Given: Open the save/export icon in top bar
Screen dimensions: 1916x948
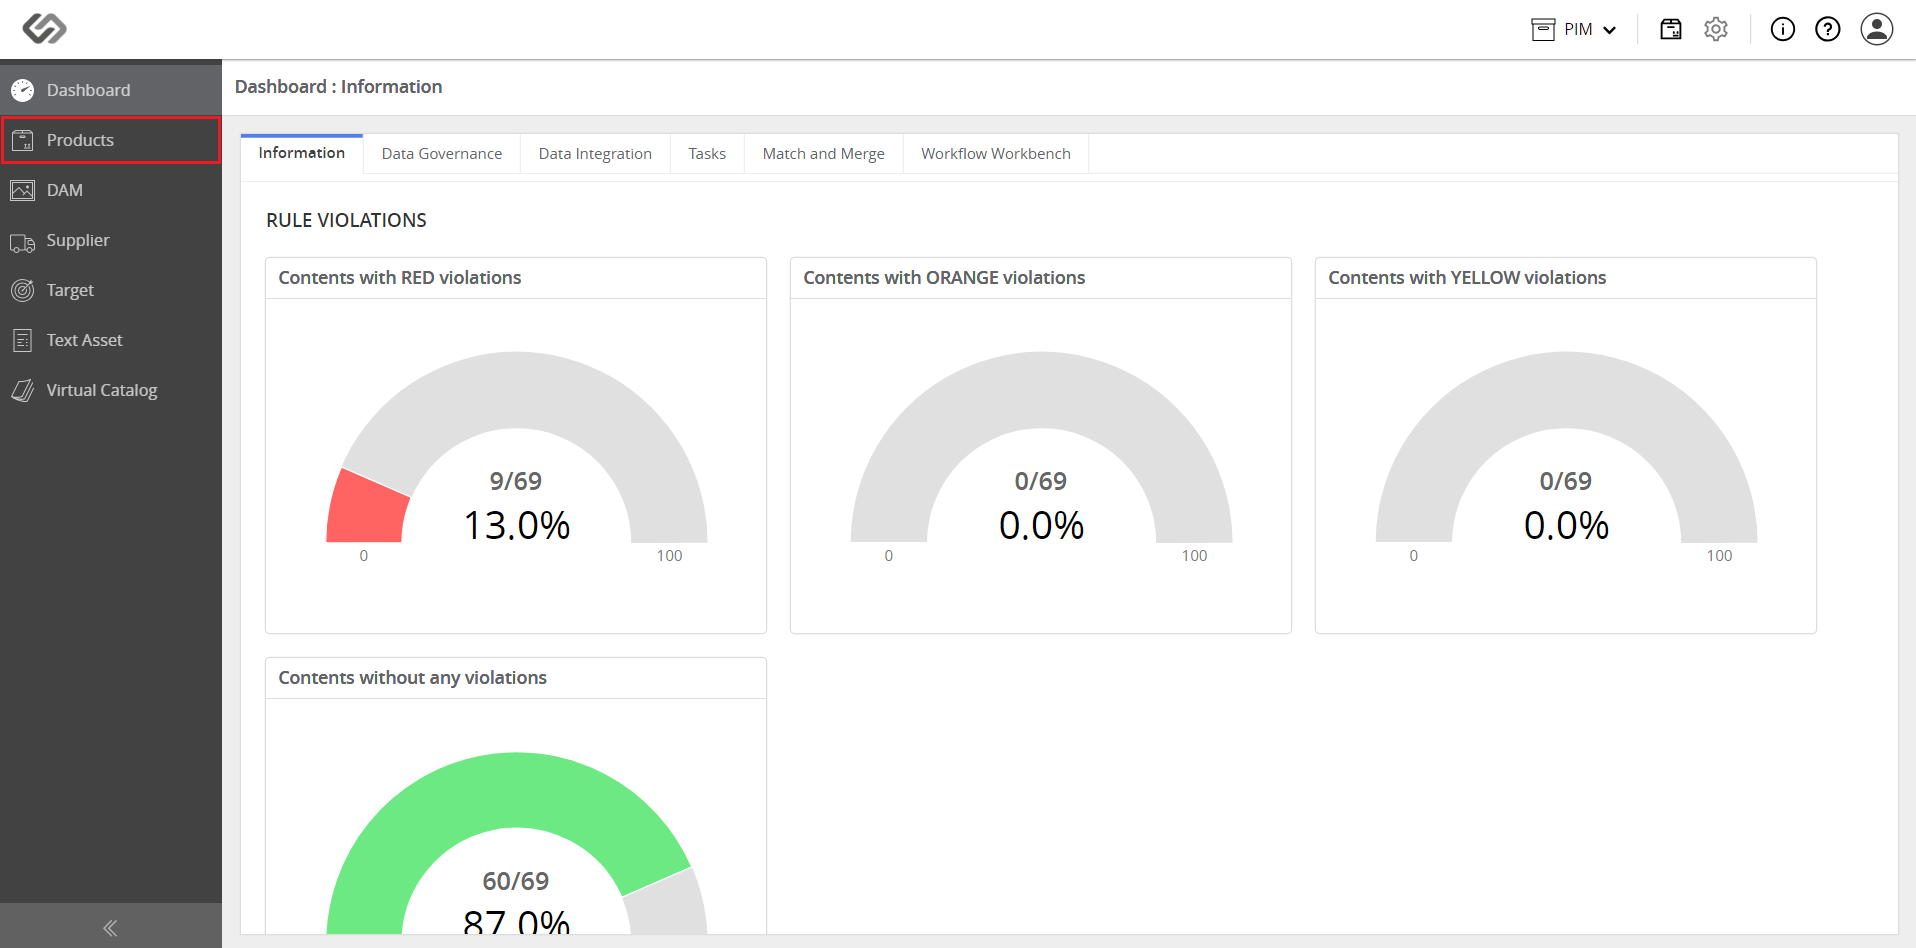Looking at the screenshot, I should (x=1671, y=29).
